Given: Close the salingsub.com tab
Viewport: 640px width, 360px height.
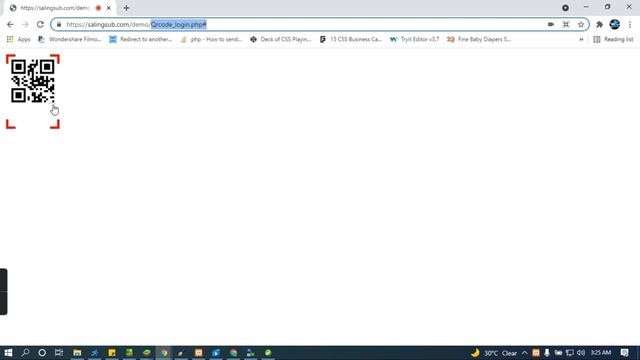Looking at the screenshot, I should (x=109, y=8).
